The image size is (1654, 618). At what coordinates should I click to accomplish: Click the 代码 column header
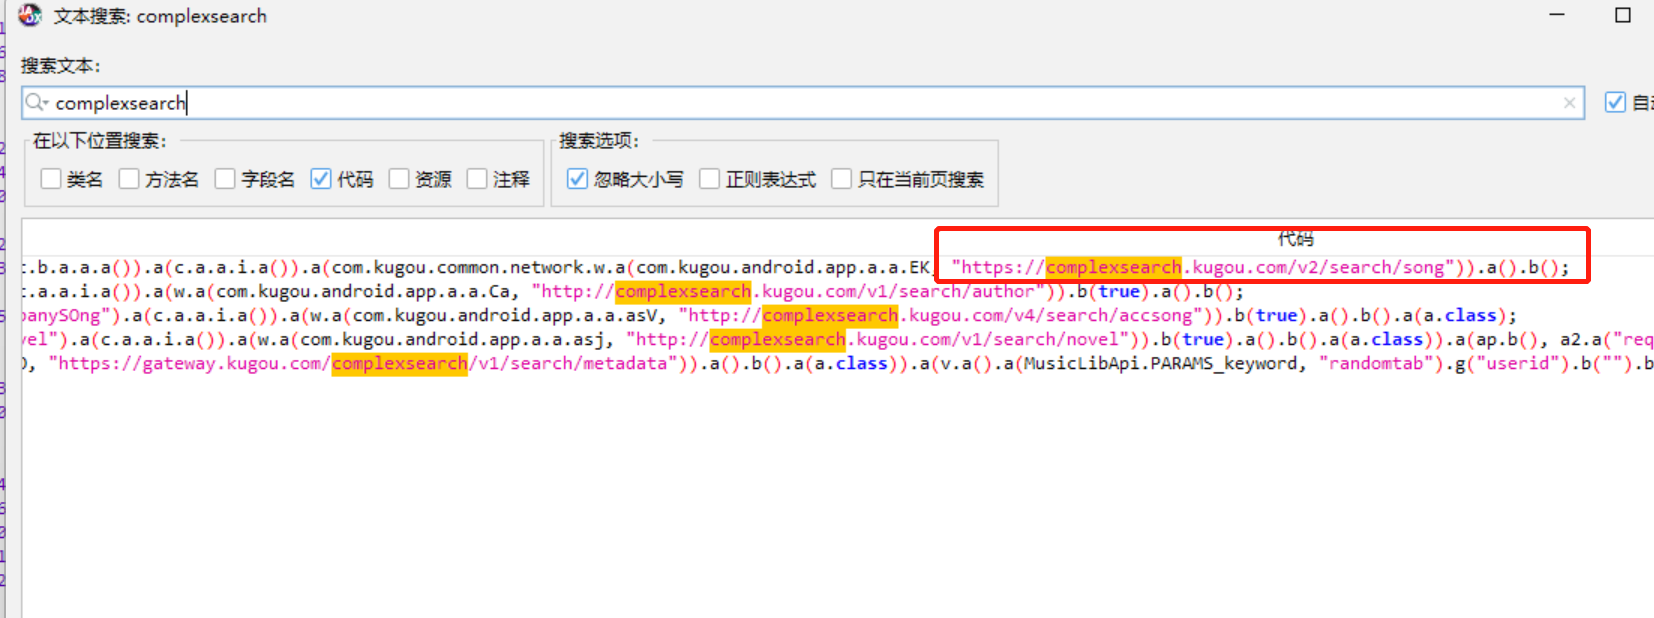(1296, 238)
